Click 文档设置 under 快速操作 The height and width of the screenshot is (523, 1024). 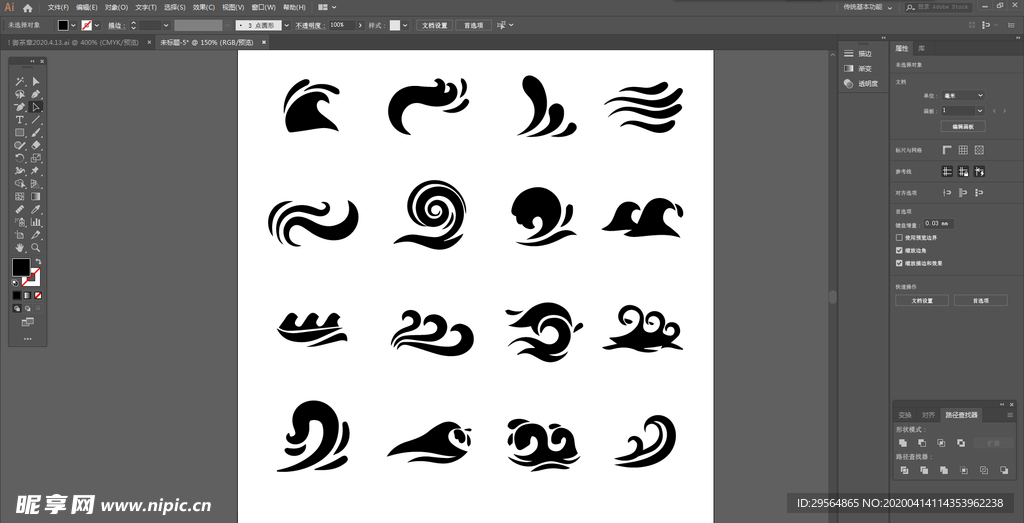(921, 300)
